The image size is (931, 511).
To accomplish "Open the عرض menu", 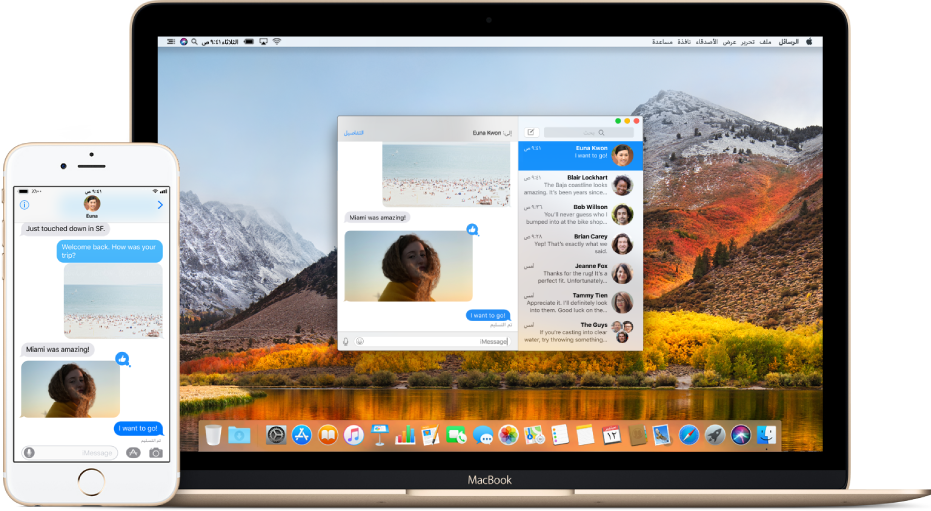I will [729, 42].
